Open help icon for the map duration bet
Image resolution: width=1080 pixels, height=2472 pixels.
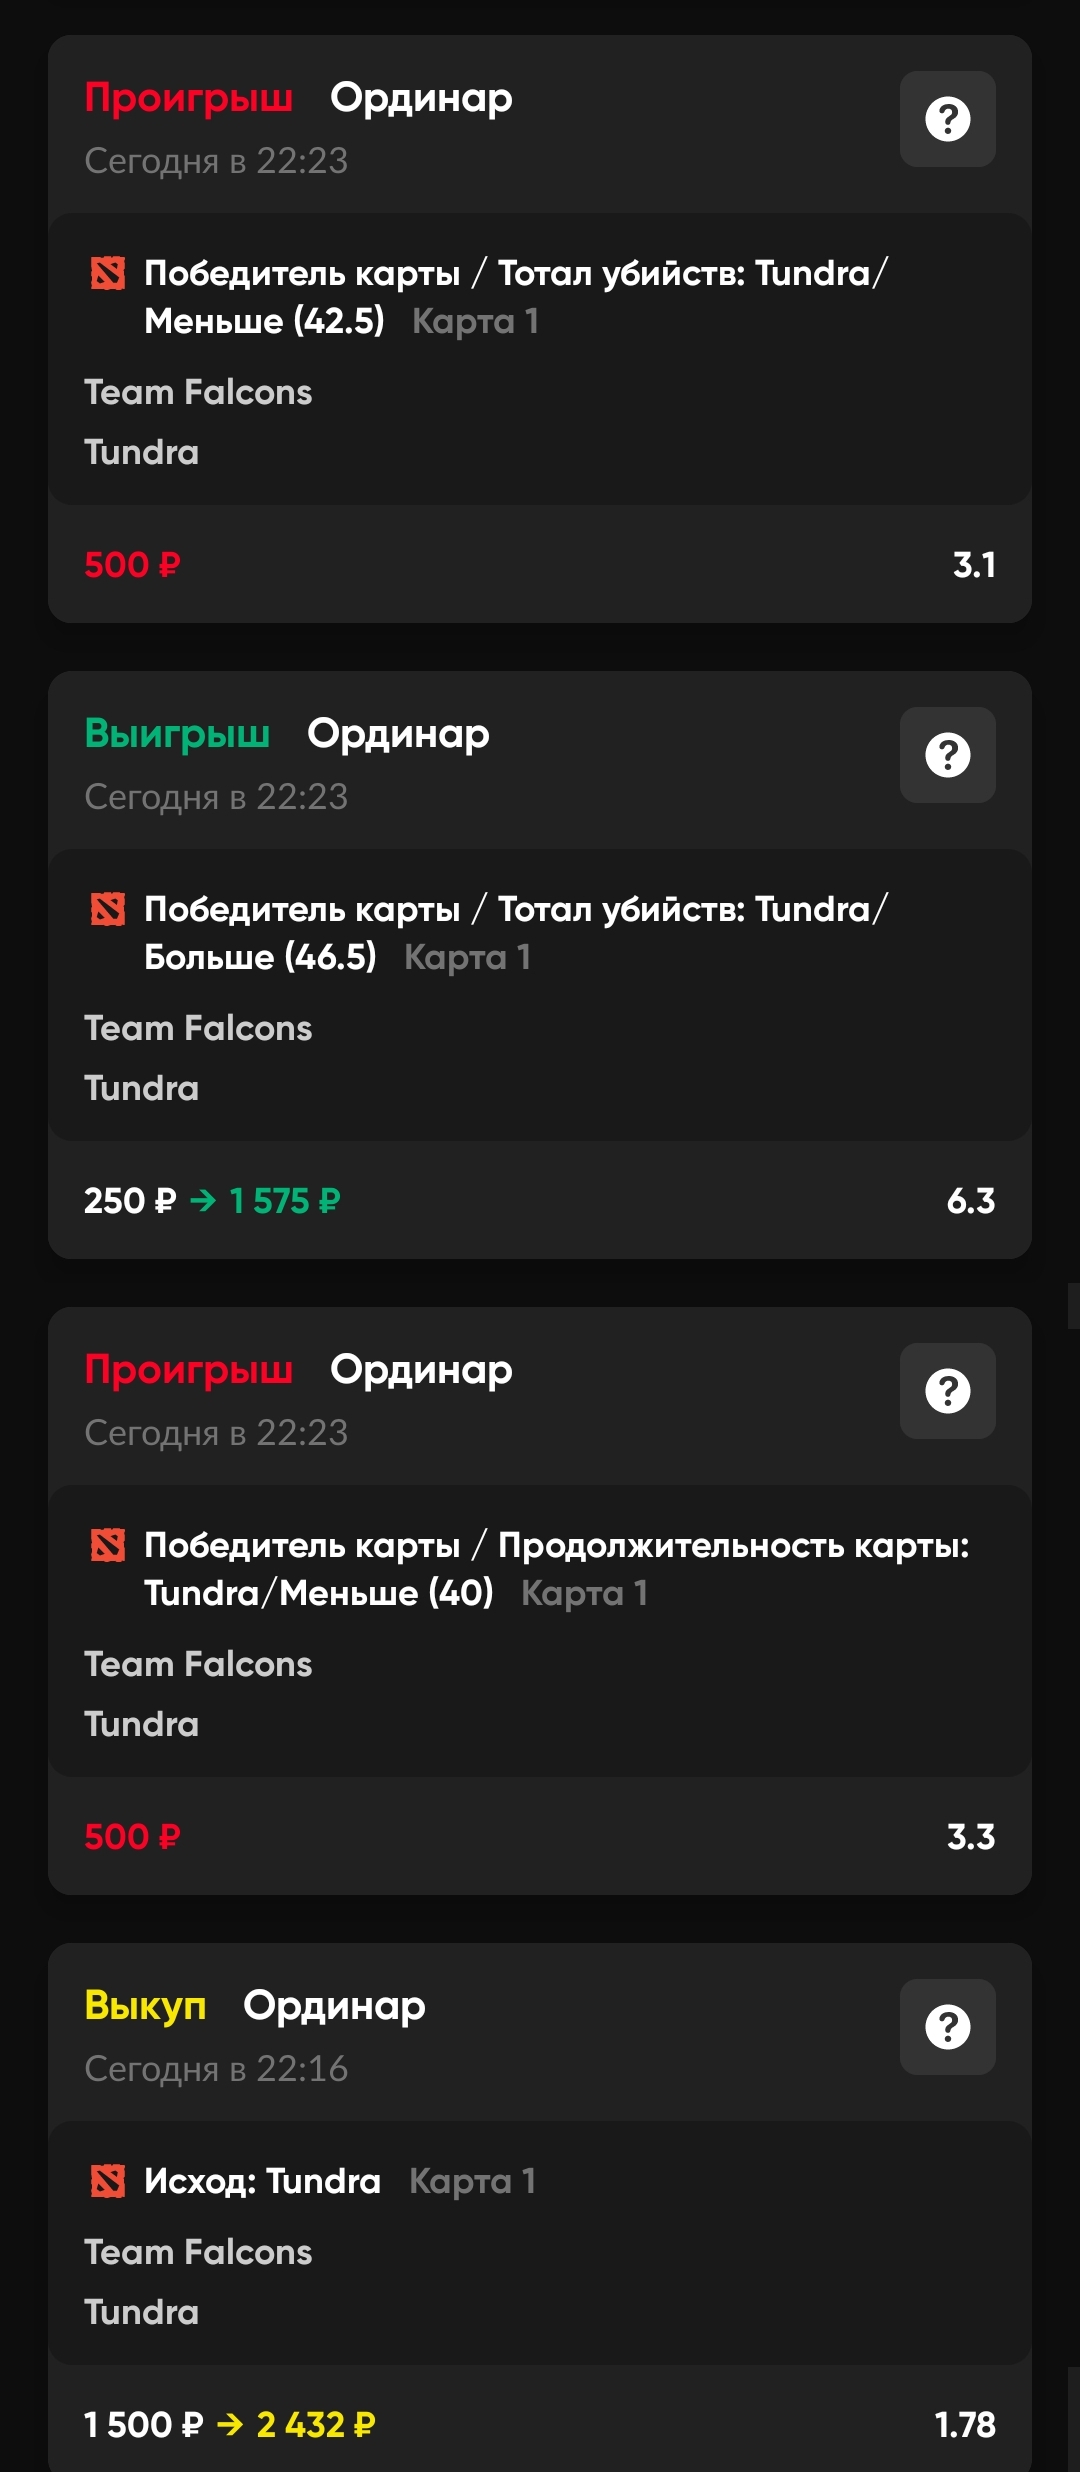pyautogui.click(x=947, y=1391)
